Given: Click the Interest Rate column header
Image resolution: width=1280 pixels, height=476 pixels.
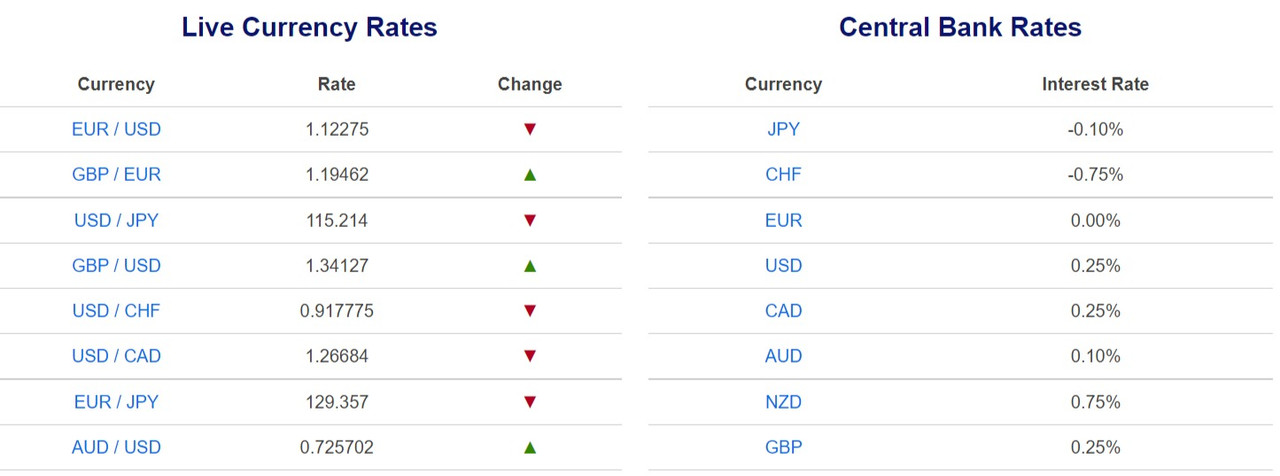Looking at the screenshot, I should [1095, 84].
